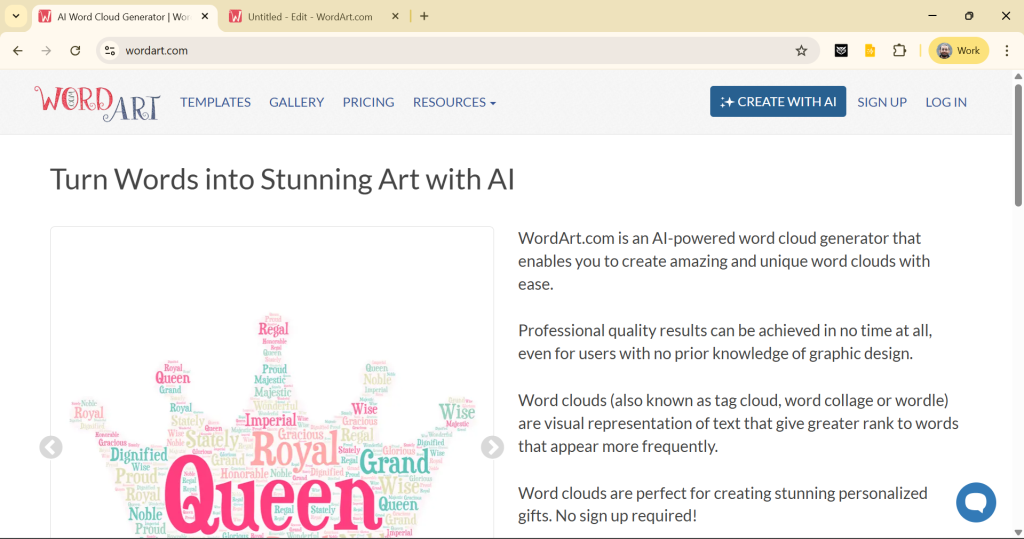Click the WordArt logo
This screenshot has width=1024, height=539.
pyautogui.click(x=97, y=102)
